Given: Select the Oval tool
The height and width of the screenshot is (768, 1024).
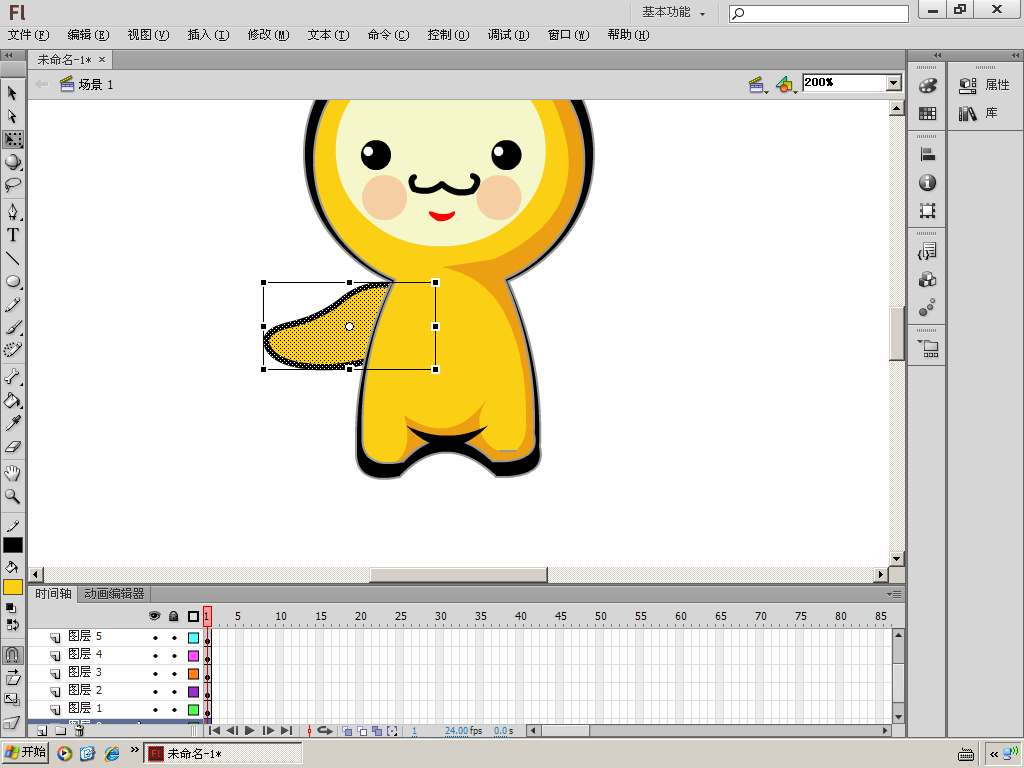Looking at the screenshot, I should 12,281.
